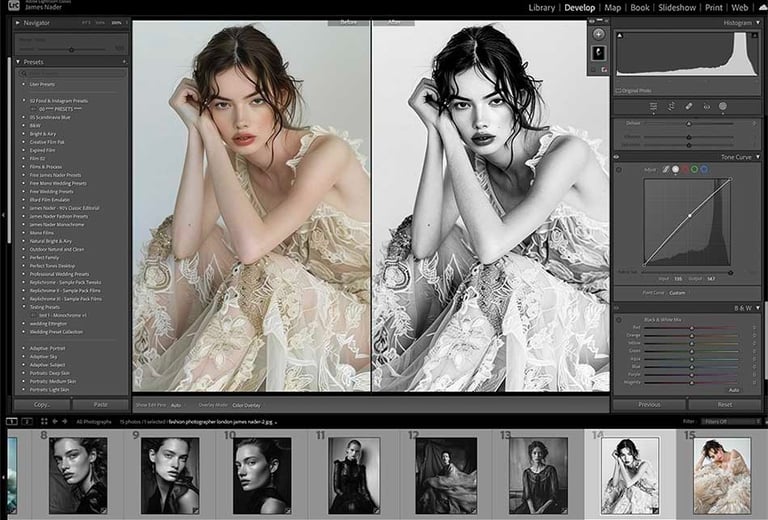
Task: Open the Point Curve Custom dropdown
Action: click(x=677, y=293)
